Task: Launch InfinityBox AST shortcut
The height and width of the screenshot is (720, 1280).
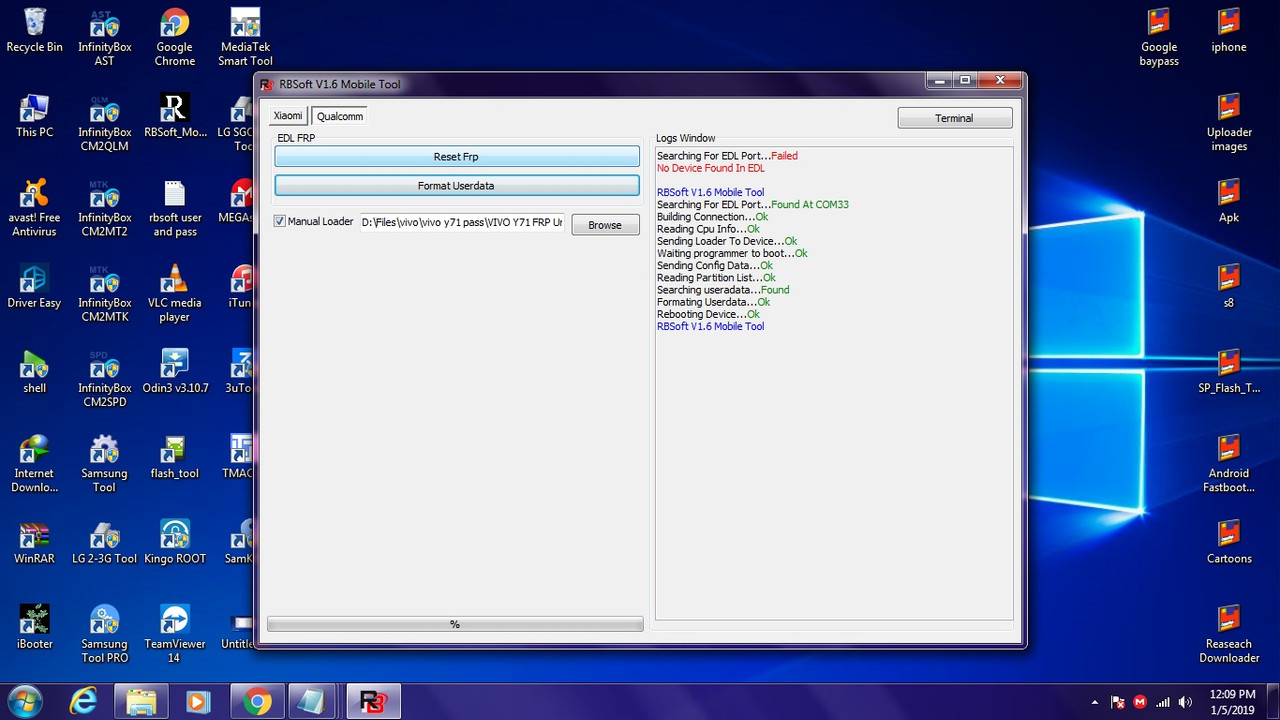Action: point(104,38)
